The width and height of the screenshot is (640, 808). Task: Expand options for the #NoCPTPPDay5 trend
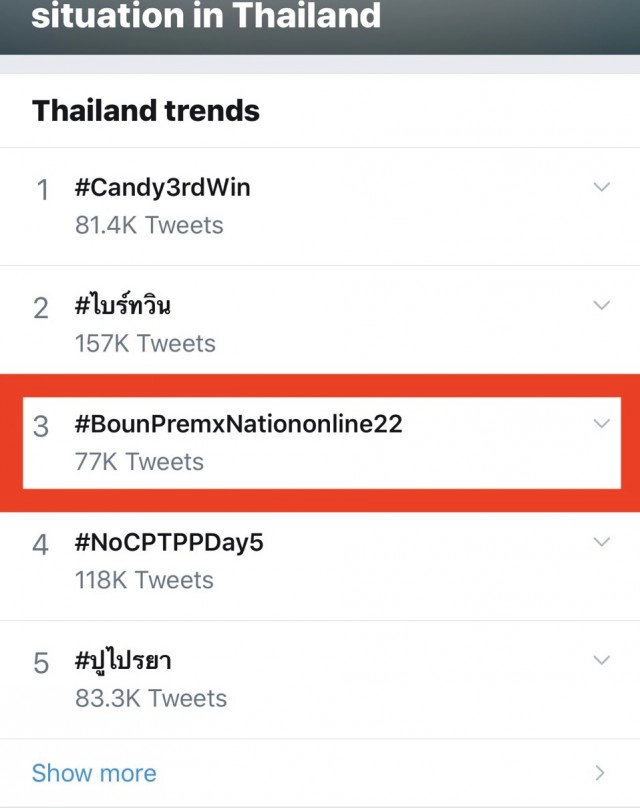(601, 542)
